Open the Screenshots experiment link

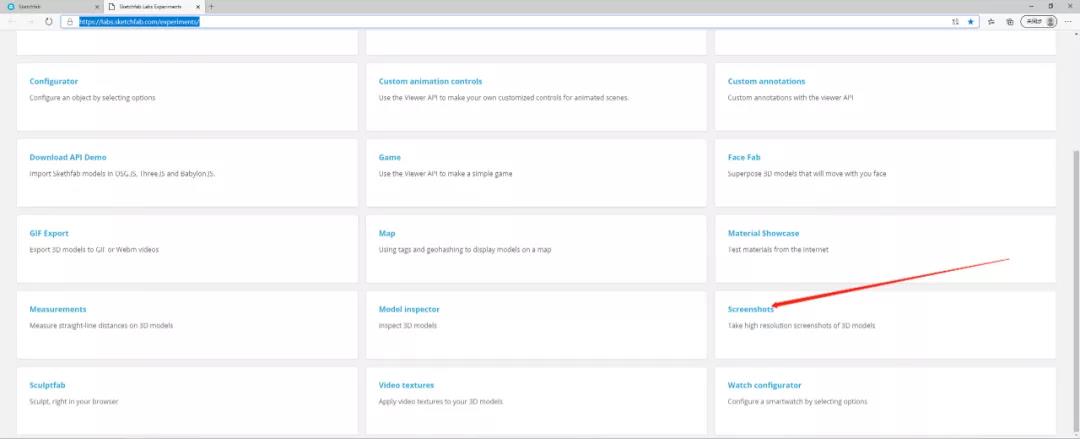(x=751, y=309)
